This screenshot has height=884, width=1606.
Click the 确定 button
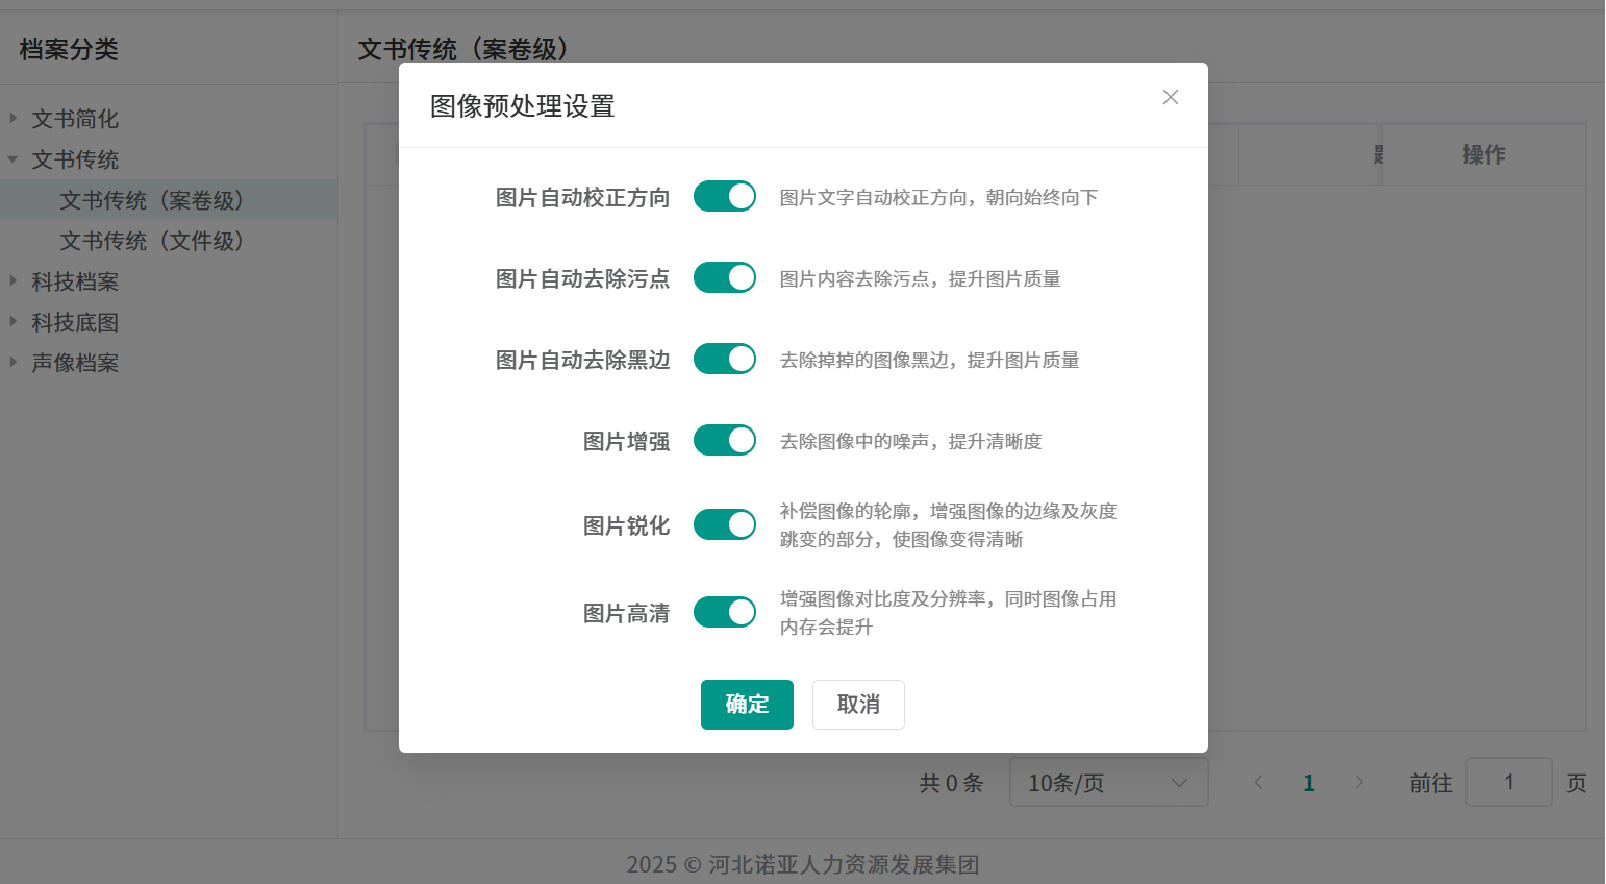point(746,705)
